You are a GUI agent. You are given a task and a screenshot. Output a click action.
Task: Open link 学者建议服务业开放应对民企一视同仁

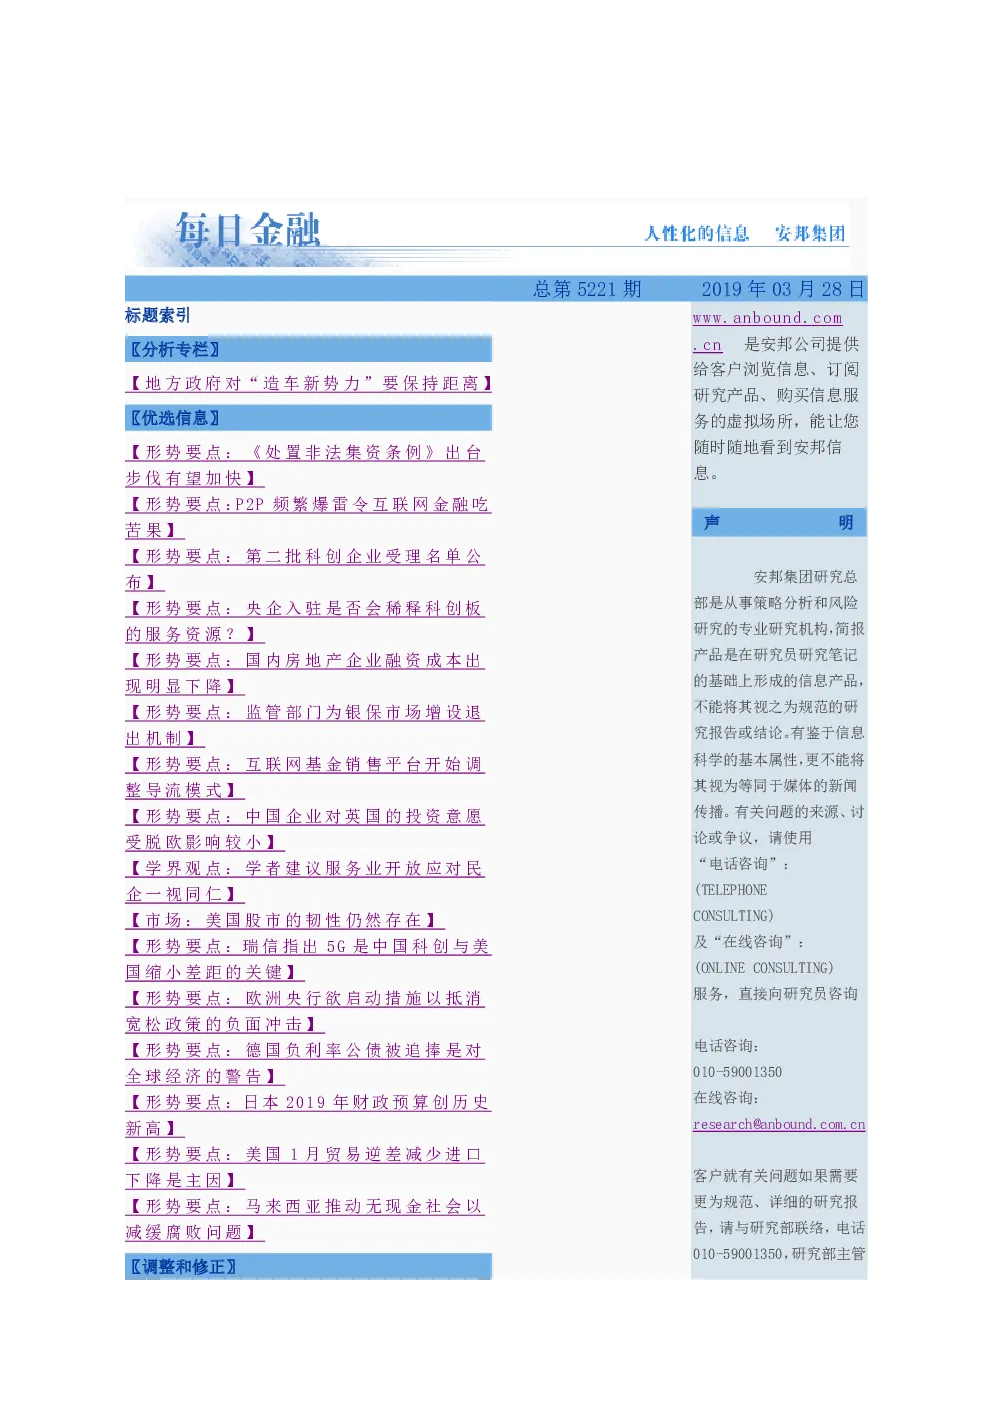tap(305, 882)
